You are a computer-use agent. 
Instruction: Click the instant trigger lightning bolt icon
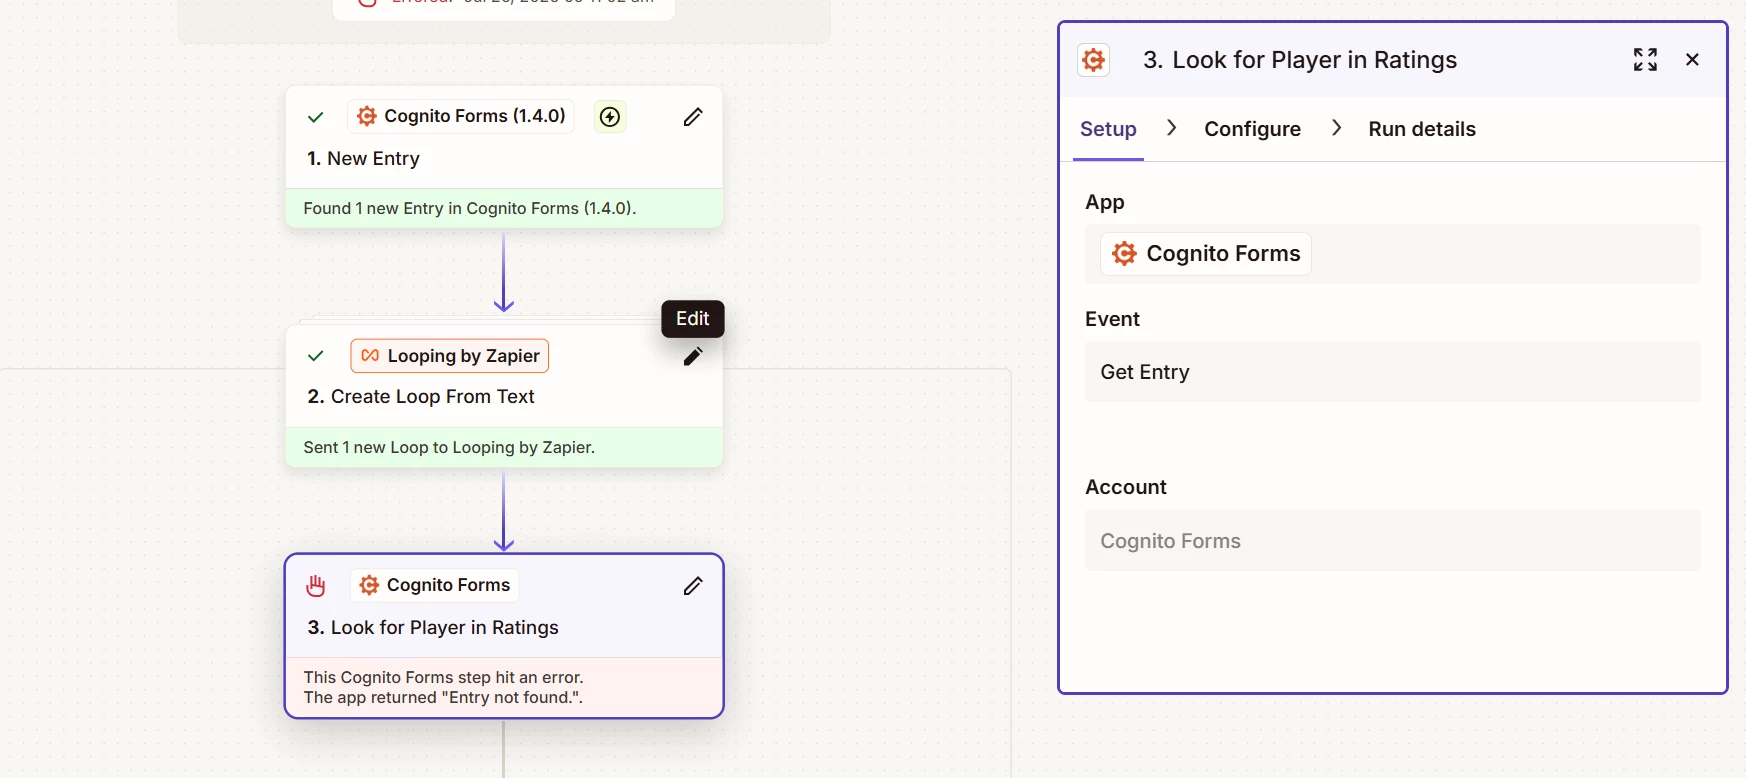coord(610,117)
